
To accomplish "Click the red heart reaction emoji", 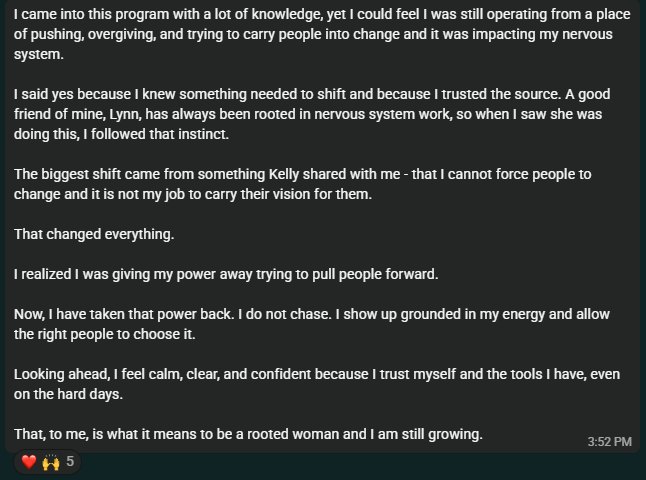I will [29, 462].
